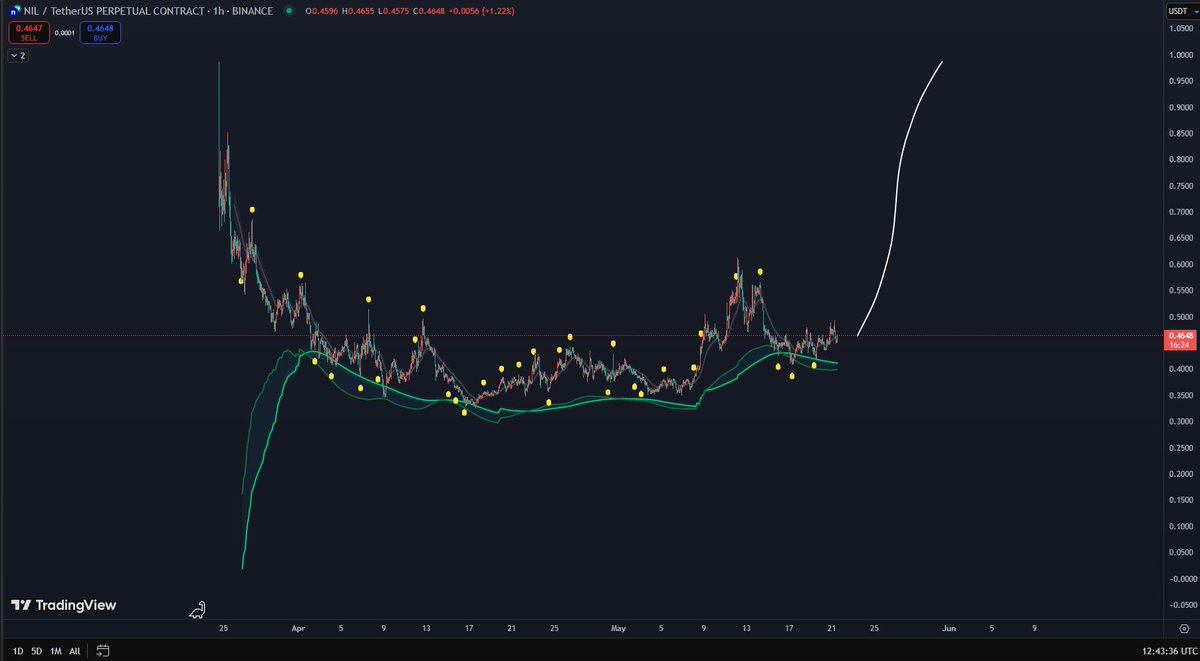The width and height of the screenshot is (1200, 661).
Task: Click the 0.4647 SELL button
Action: tap(27, 32)
